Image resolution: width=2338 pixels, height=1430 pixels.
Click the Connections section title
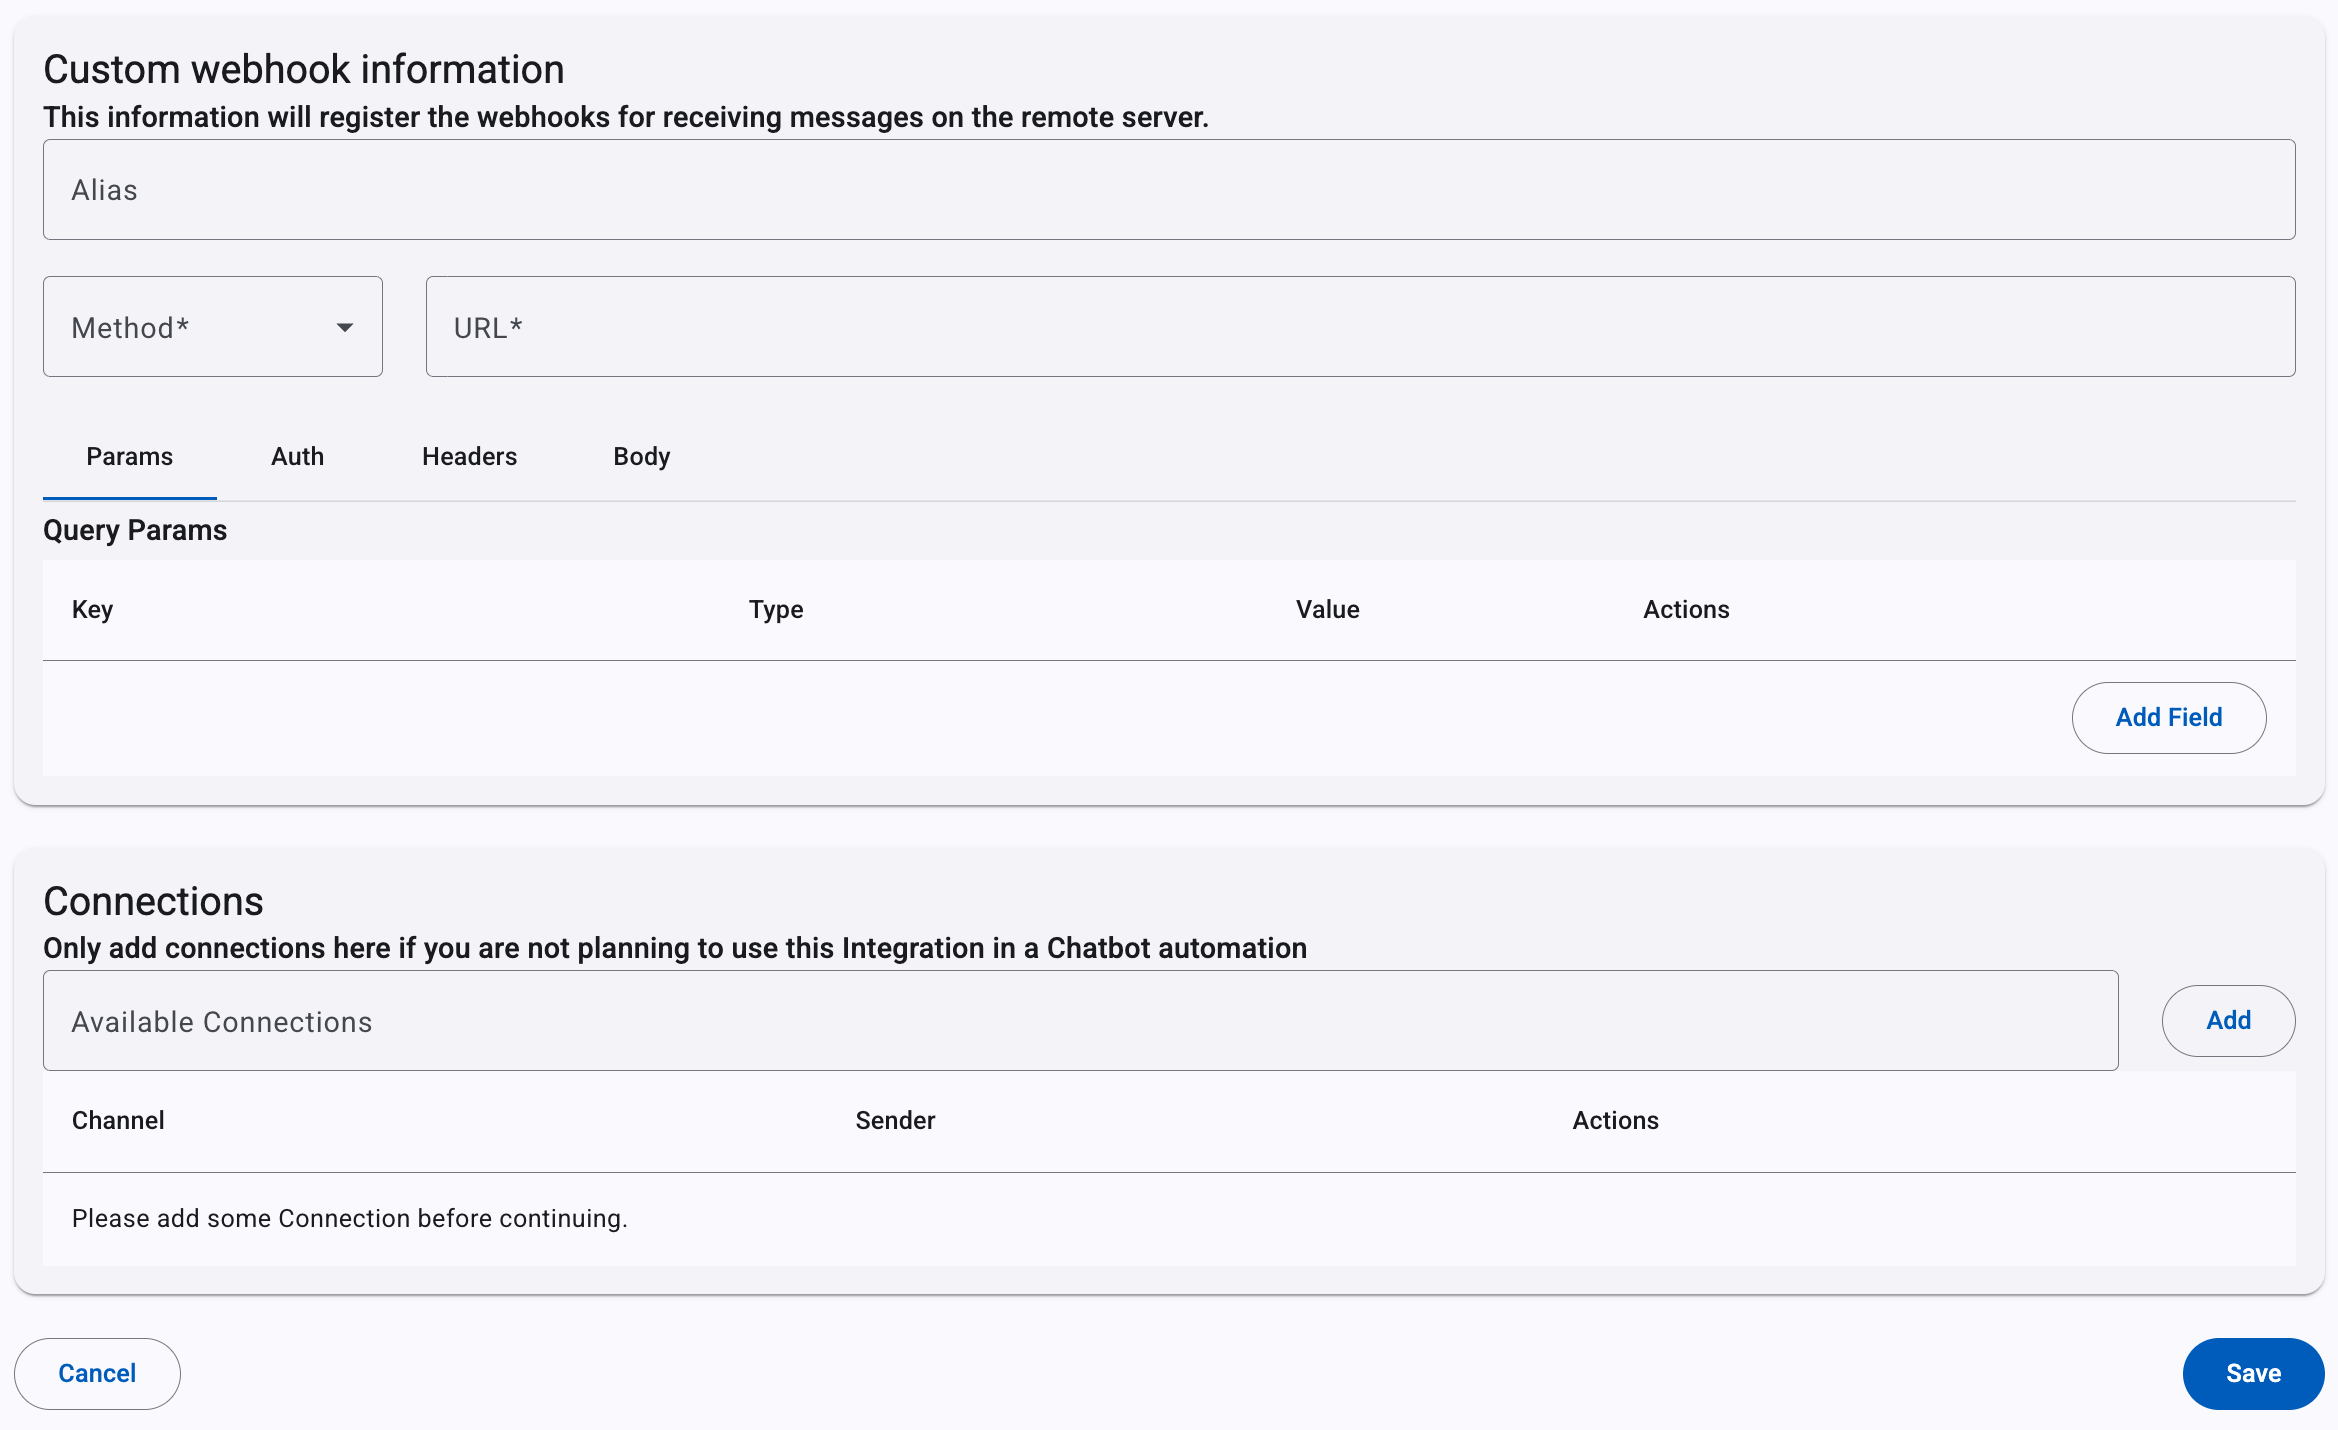153,902
